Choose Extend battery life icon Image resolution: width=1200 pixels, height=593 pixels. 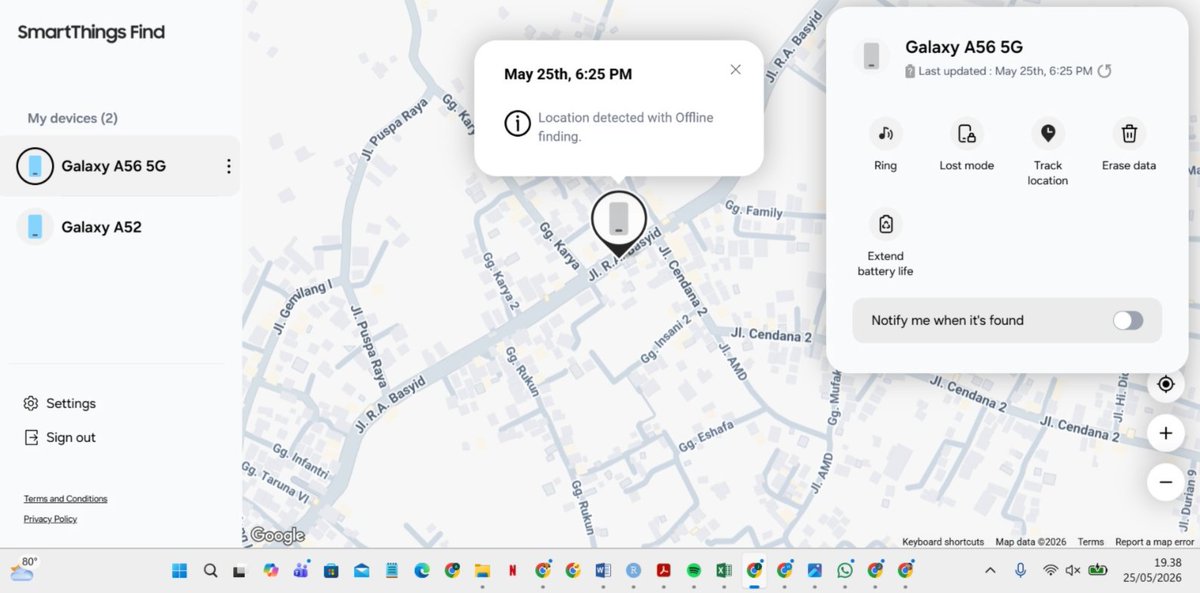coord(885,223)
